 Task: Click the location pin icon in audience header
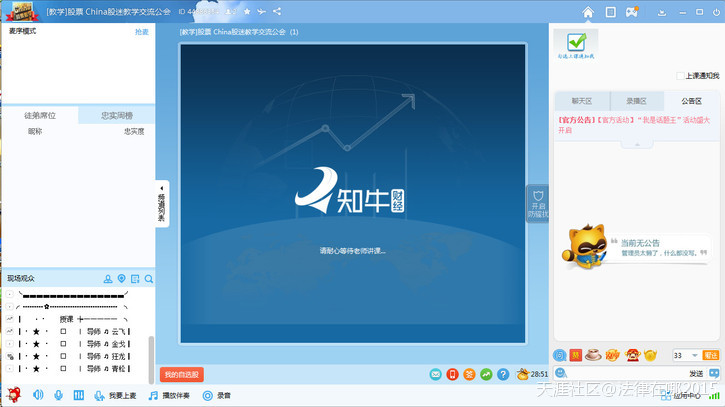pos(122,278)
